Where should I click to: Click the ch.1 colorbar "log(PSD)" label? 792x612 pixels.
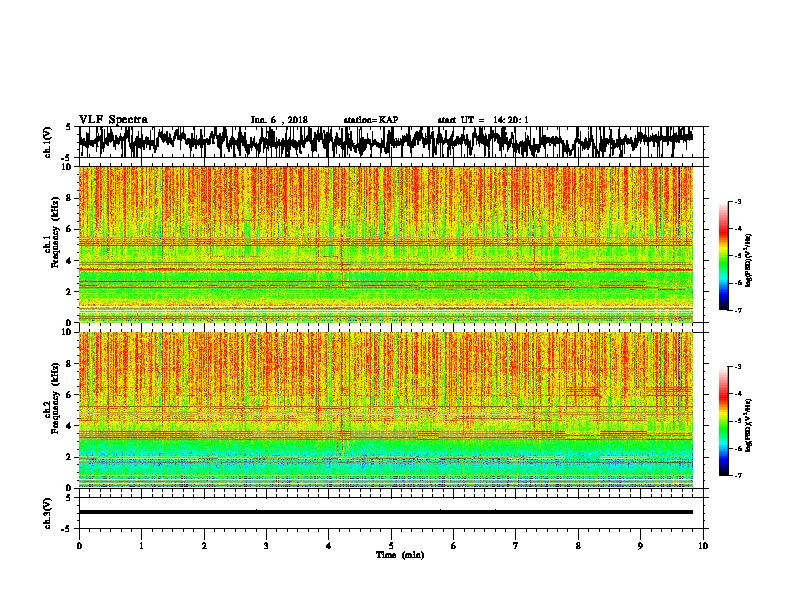[748, 261]
